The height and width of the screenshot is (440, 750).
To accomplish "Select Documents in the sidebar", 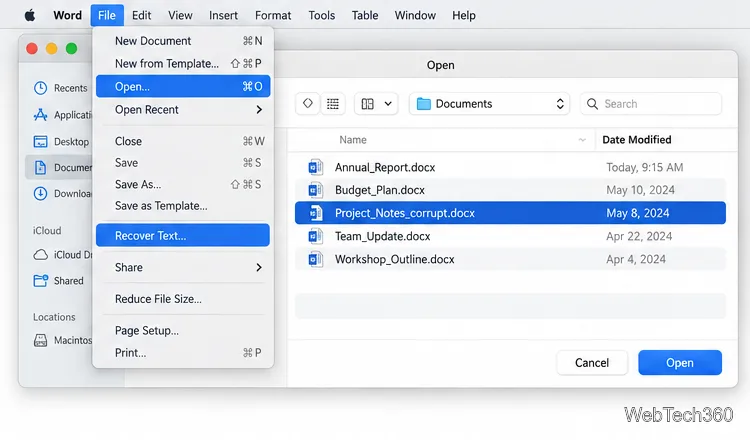I will (59, 167).
